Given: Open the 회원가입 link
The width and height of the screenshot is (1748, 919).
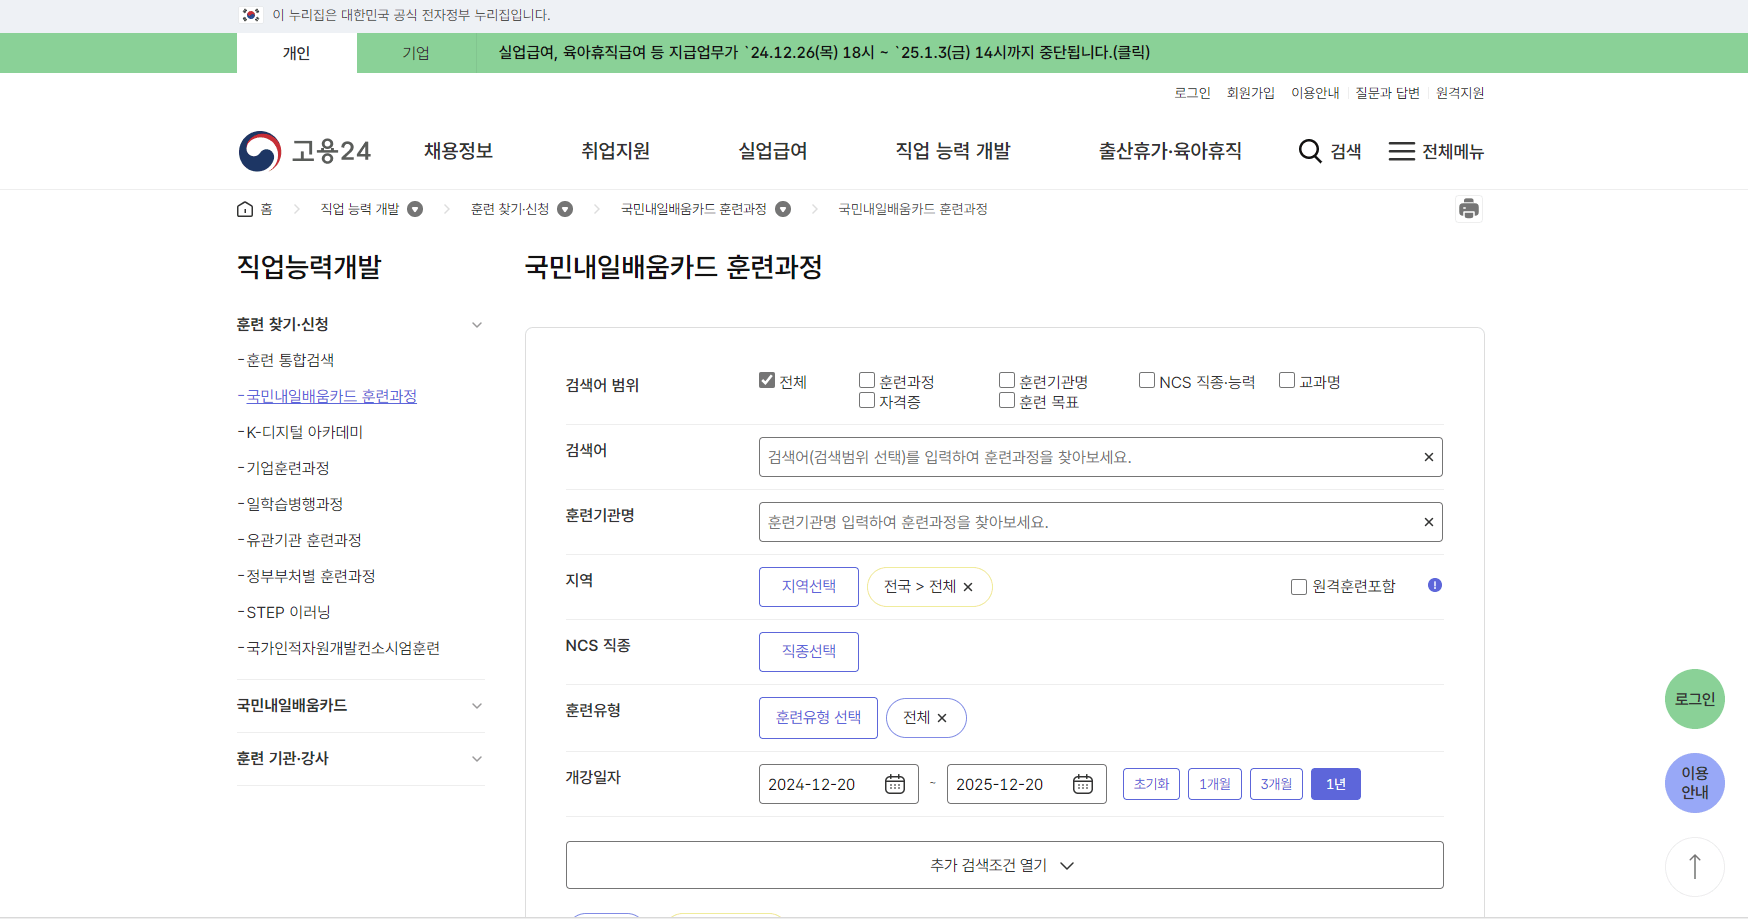Looking at the screenshot, I should [1250, 92].
